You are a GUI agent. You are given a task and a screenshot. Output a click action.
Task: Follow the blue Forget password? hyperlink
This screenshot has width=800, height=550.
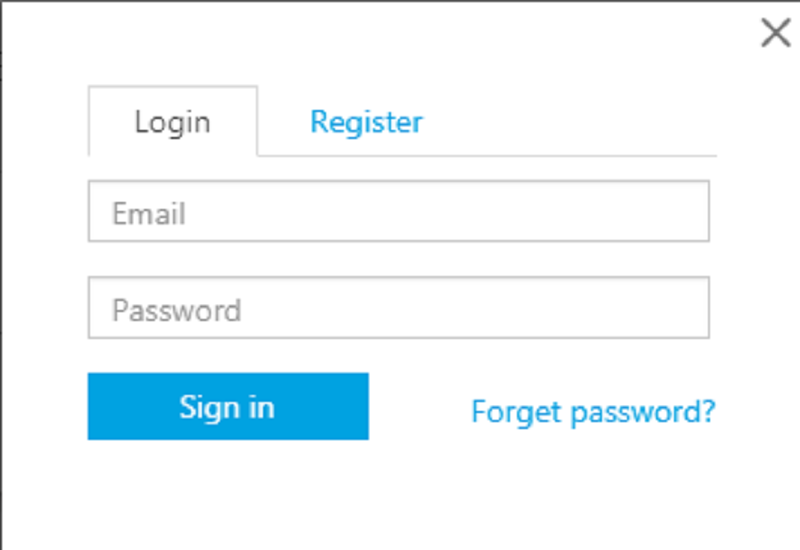pos(593,412)
